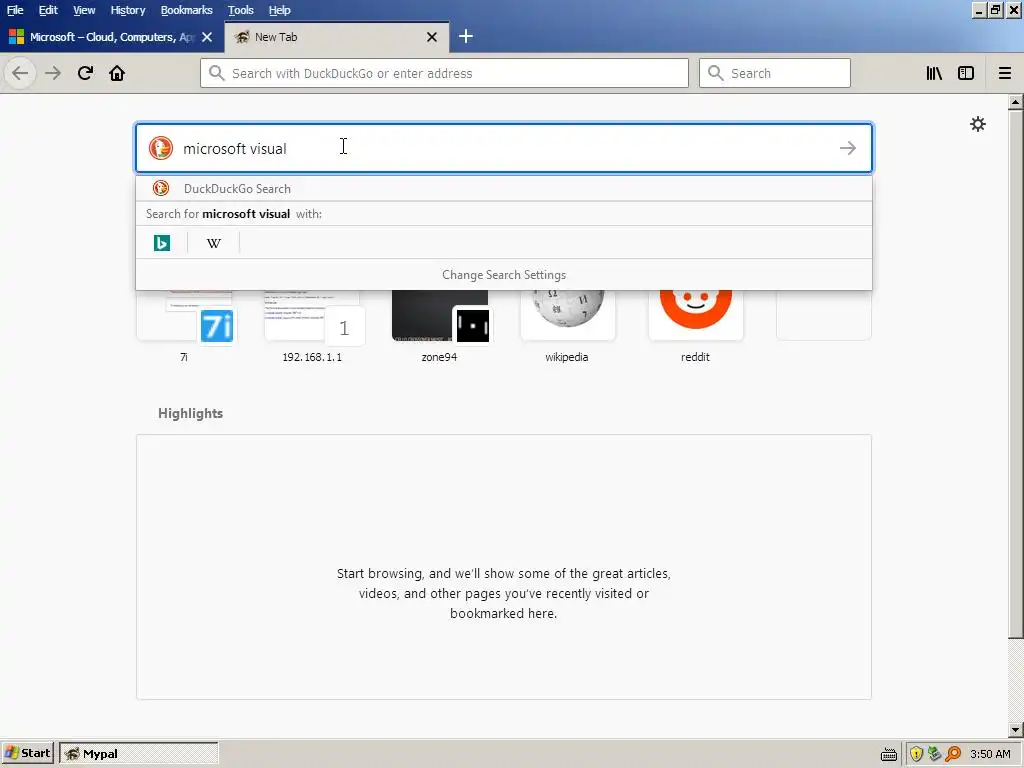Open the Bookmarks menu
Image resolution: width=1024 pixels, height=768 pixels.
coord(187,10)
